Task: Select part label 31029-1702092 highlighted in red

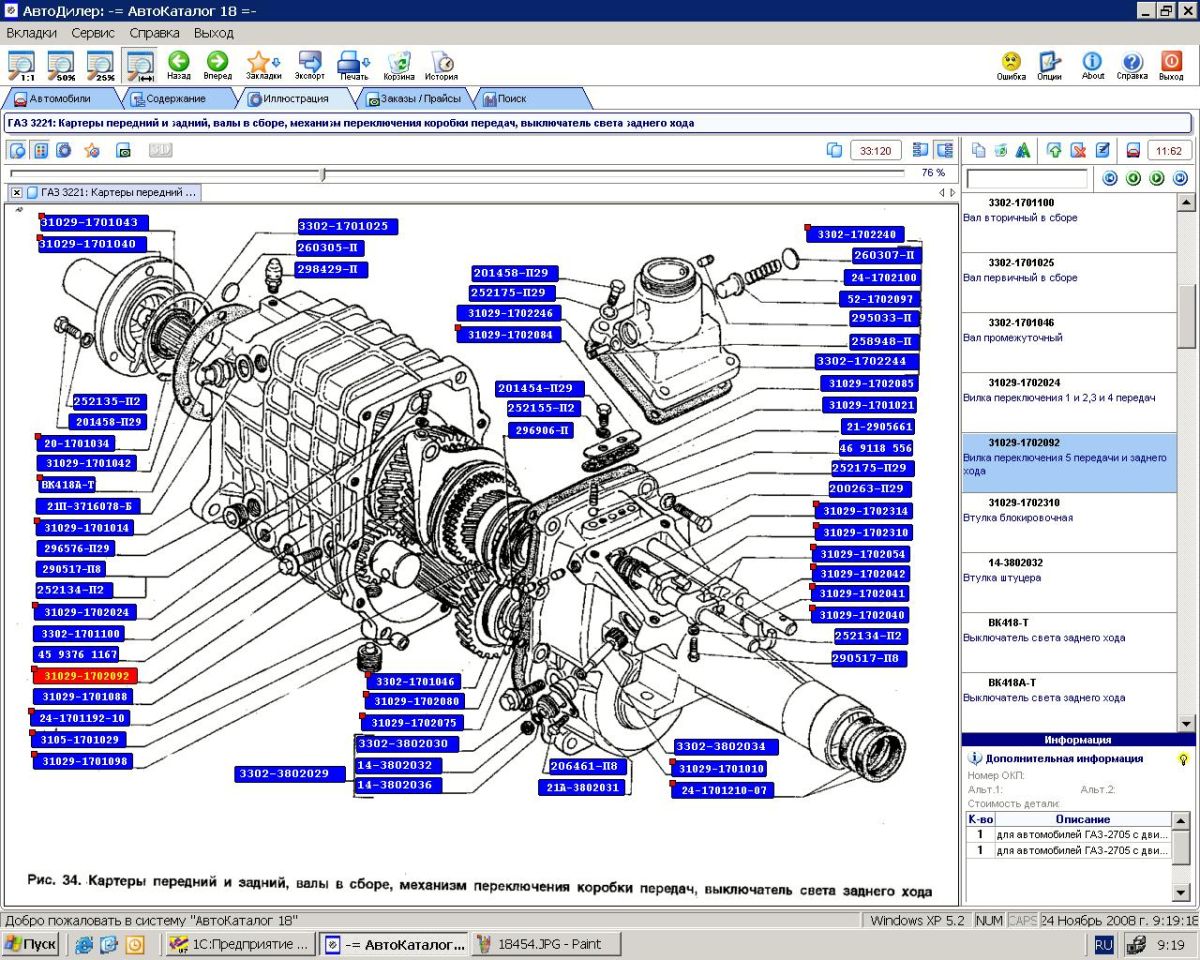Action: 87,676
